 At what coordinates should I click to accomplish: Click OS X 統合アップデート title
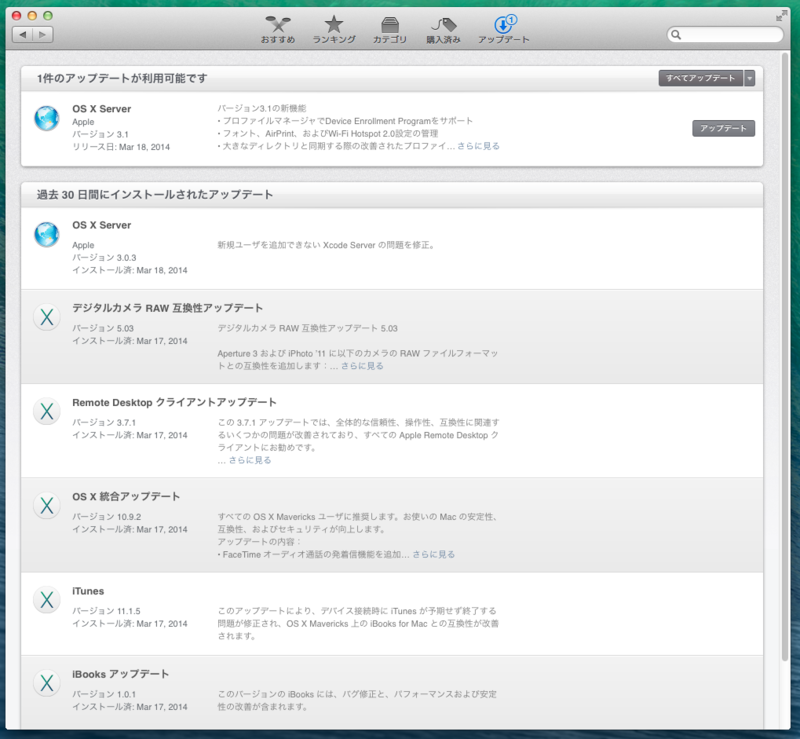pyautogui.click(x=126, y=497)
